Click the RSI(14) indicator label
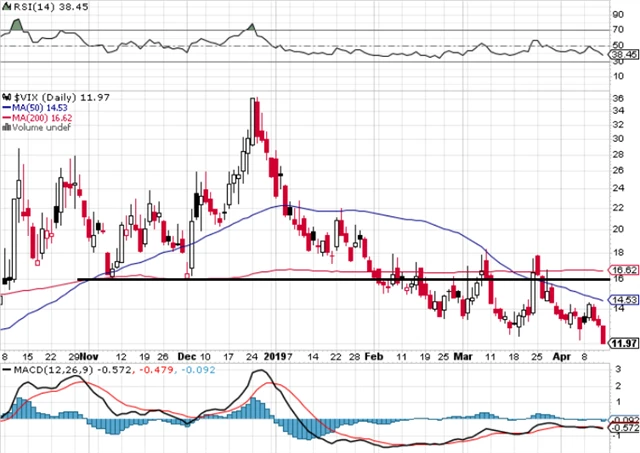The height and width of the screenshot is (453, 640). coord(23,6)
